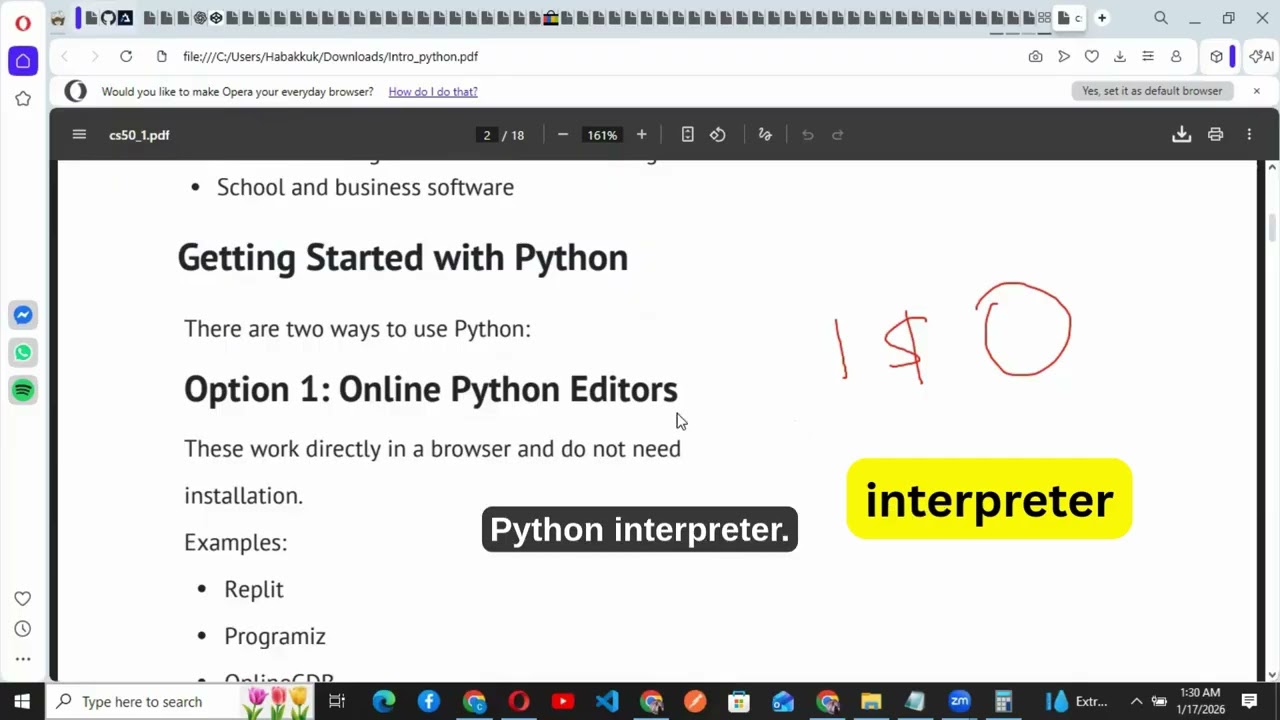
Task: Open the Aria AI assistant
Action: click(x=1262, y=57)
